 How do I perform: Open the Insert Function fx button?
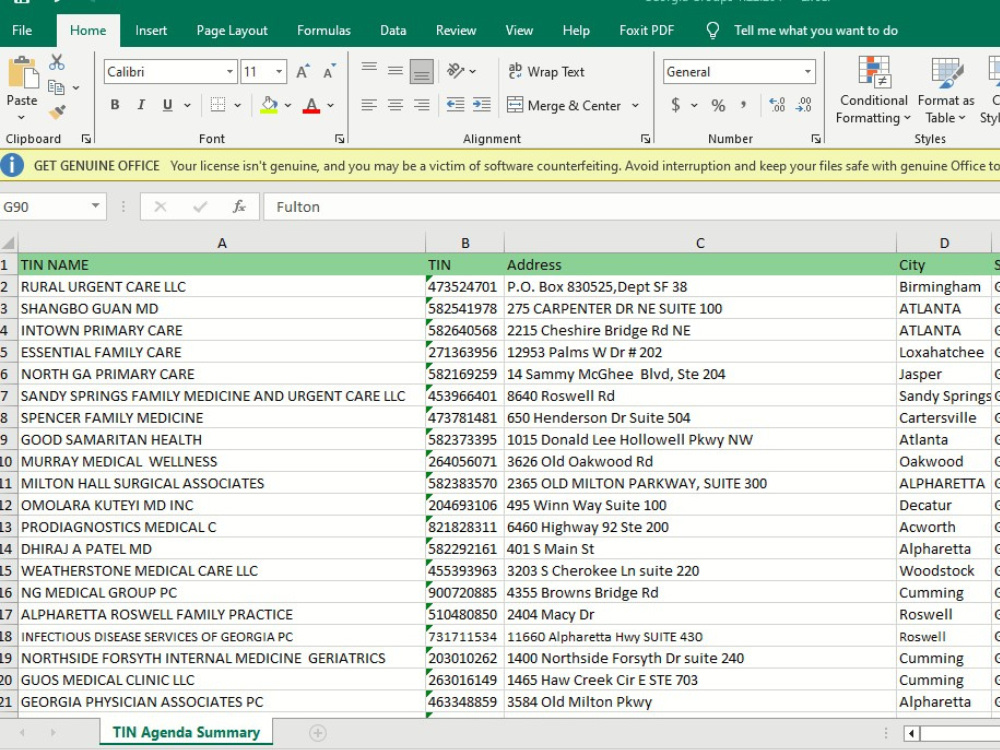[239, 207]
